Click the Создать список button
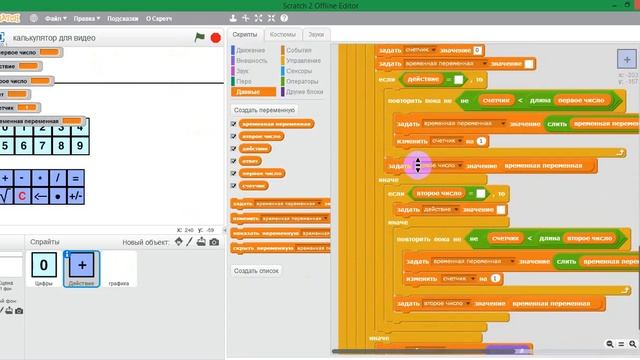 [x=256, y=271]
